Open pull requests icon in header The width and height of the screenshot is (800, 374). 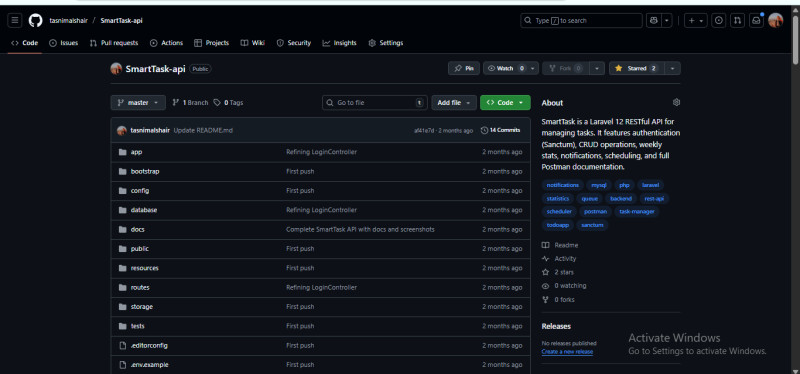737,20
